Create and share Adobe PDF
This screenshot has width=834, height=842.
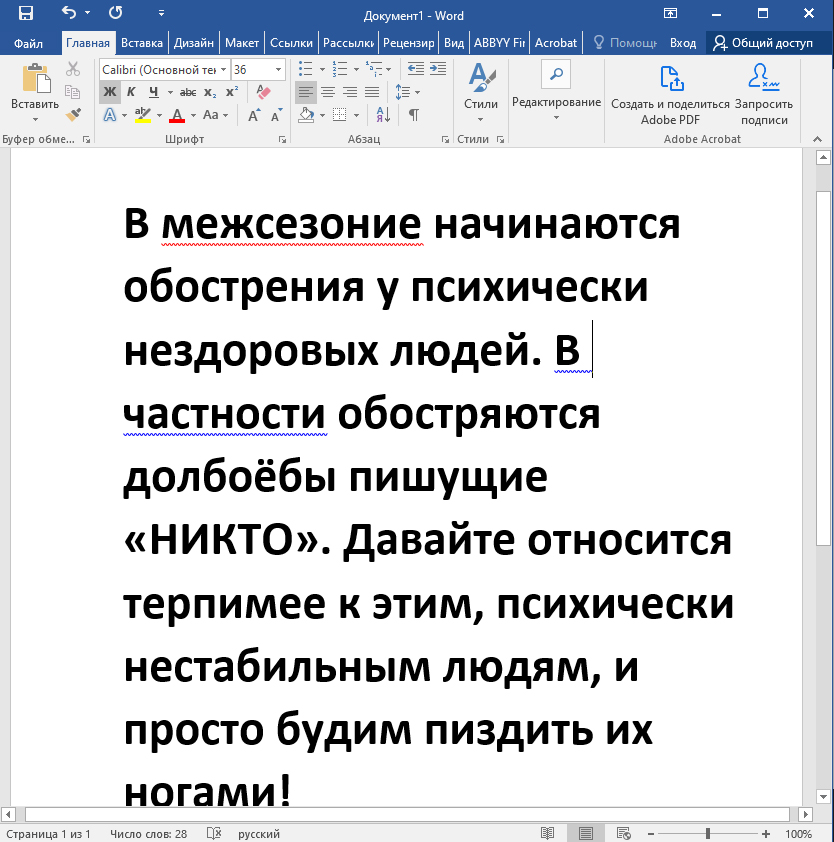click(670, 95)
